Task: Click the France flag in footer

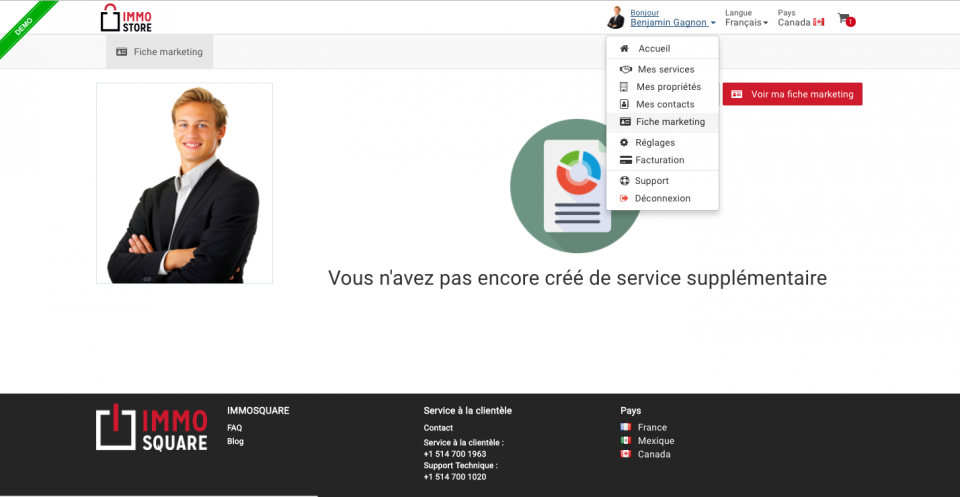Action: coord(626,427)
